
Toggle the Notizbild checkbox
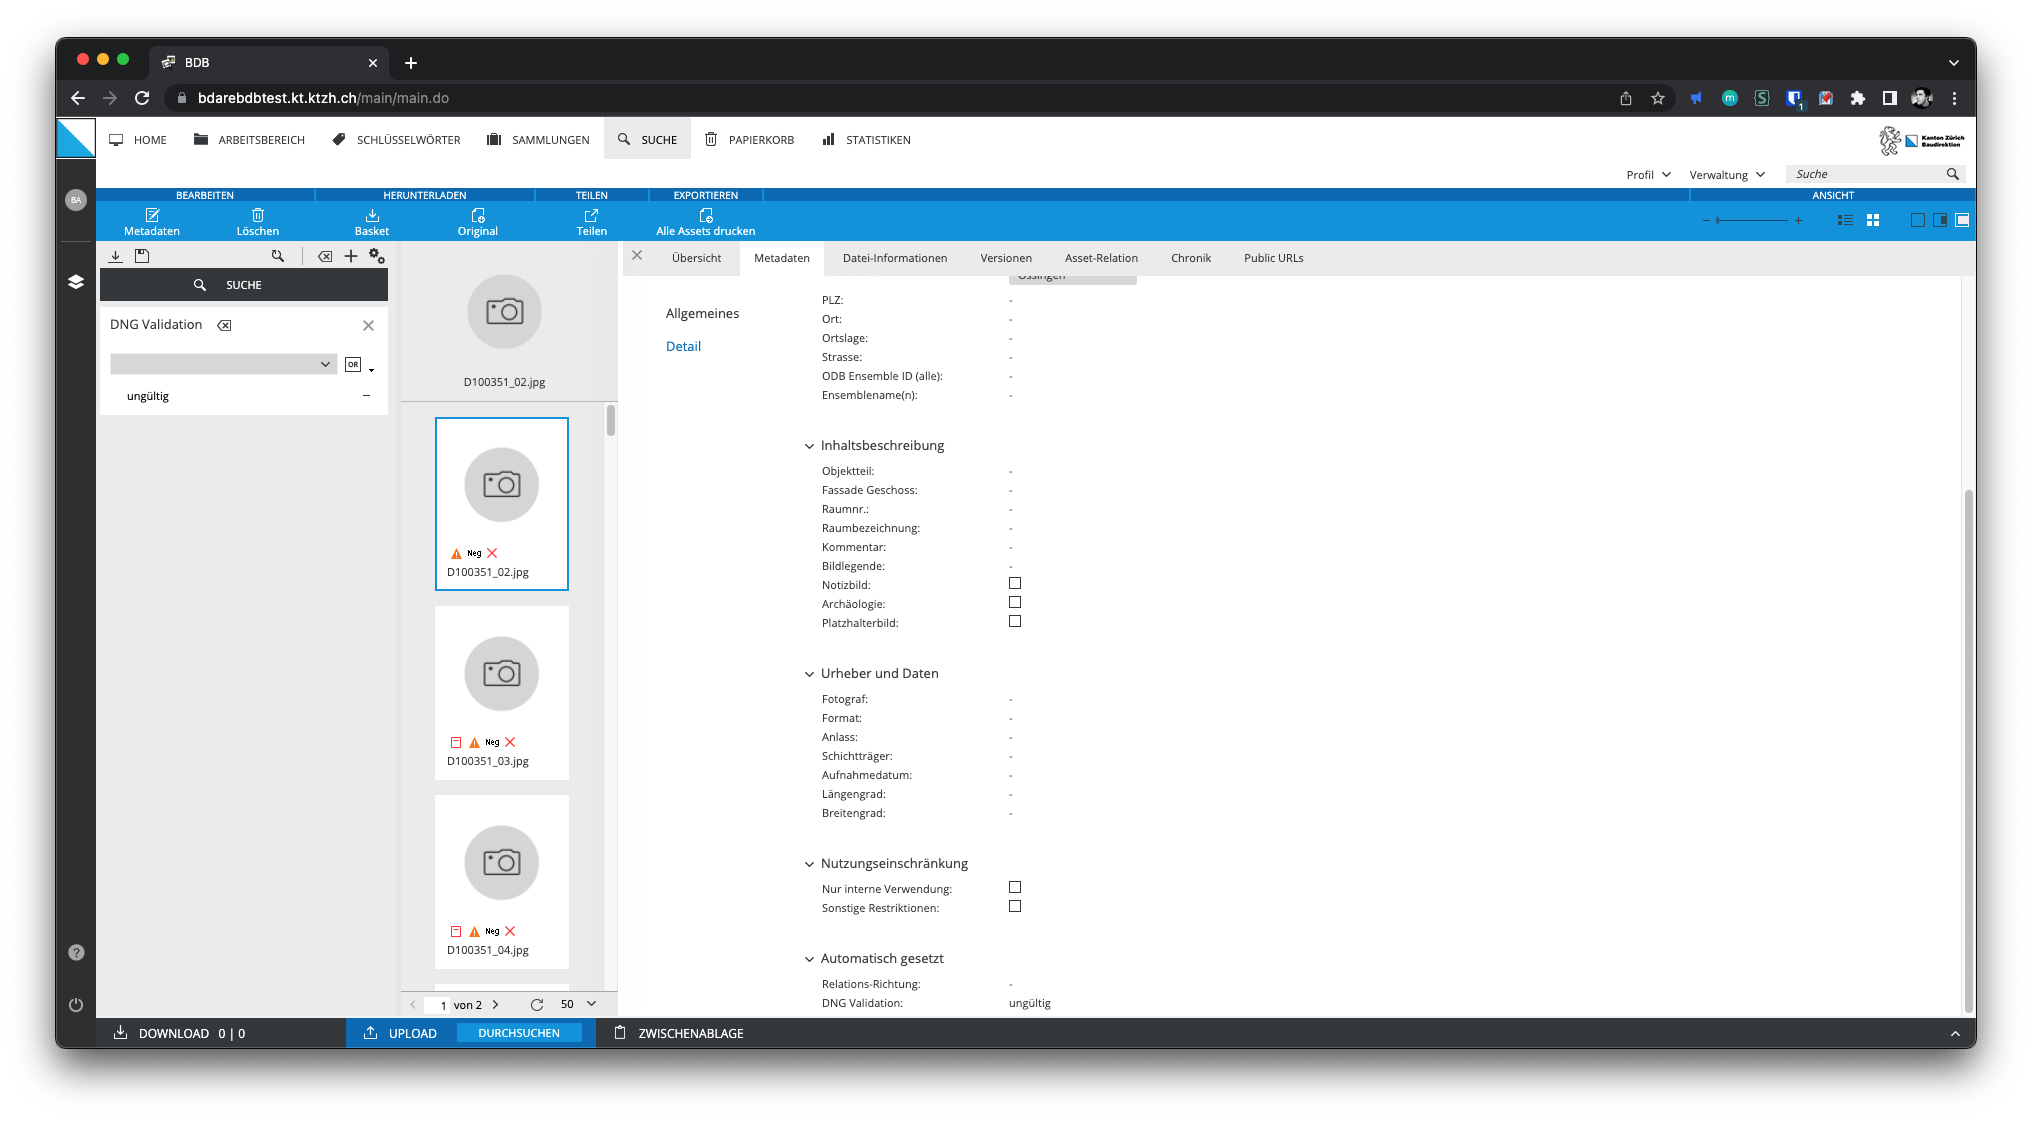tap(1015, 583)
